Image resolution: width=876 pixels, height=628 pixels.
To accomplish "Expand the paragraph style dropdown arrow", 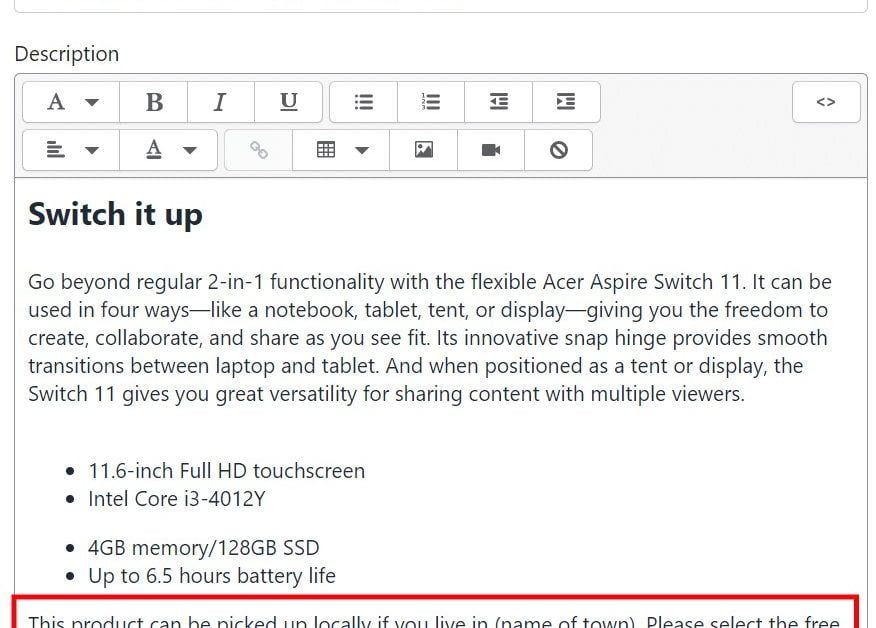I will (x=92, y=102).
